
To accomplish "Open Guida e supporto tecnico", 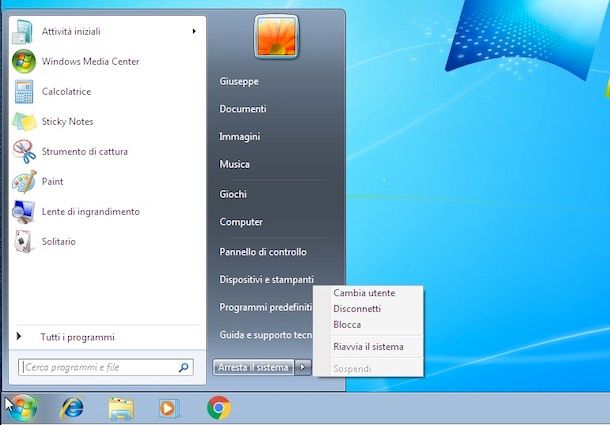I will click(x=266, y=335).
